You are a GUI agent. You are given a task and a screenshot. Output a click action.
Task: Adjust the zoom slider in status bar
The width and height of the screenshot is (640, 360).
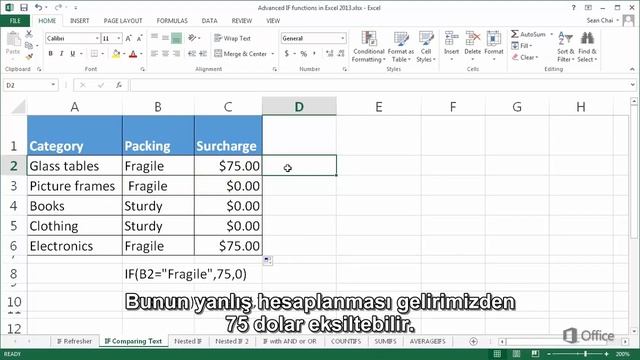pos(586,354)
